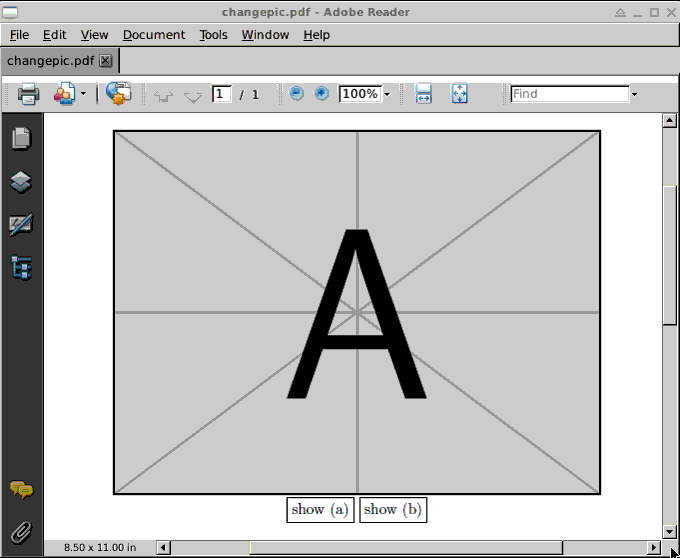Click the horizontal scrollbar right arrow
Viewport: 680px width, 558px height.
tap(654, 547)
